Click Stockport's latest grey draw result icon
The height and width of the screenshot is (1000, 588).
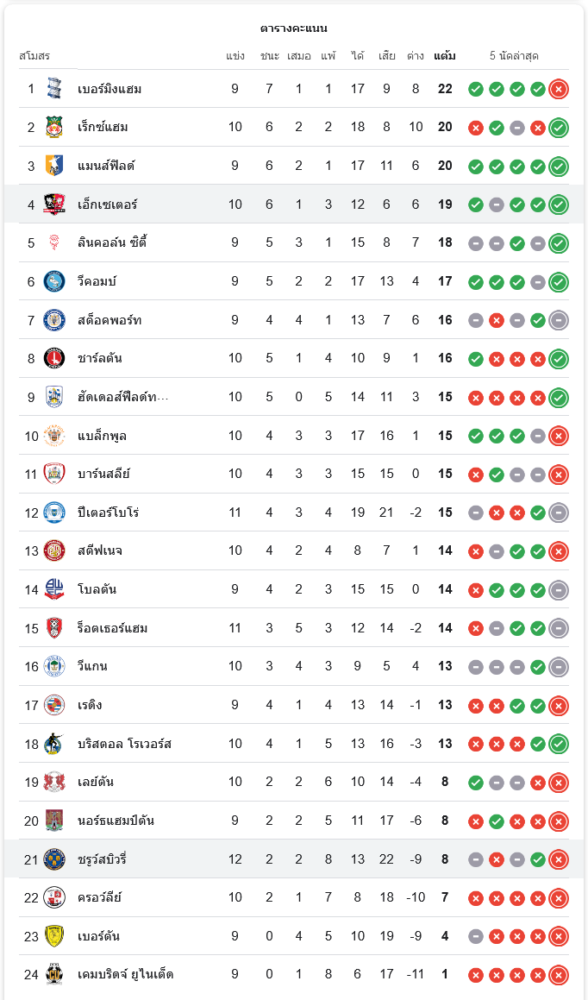(559, 320)
